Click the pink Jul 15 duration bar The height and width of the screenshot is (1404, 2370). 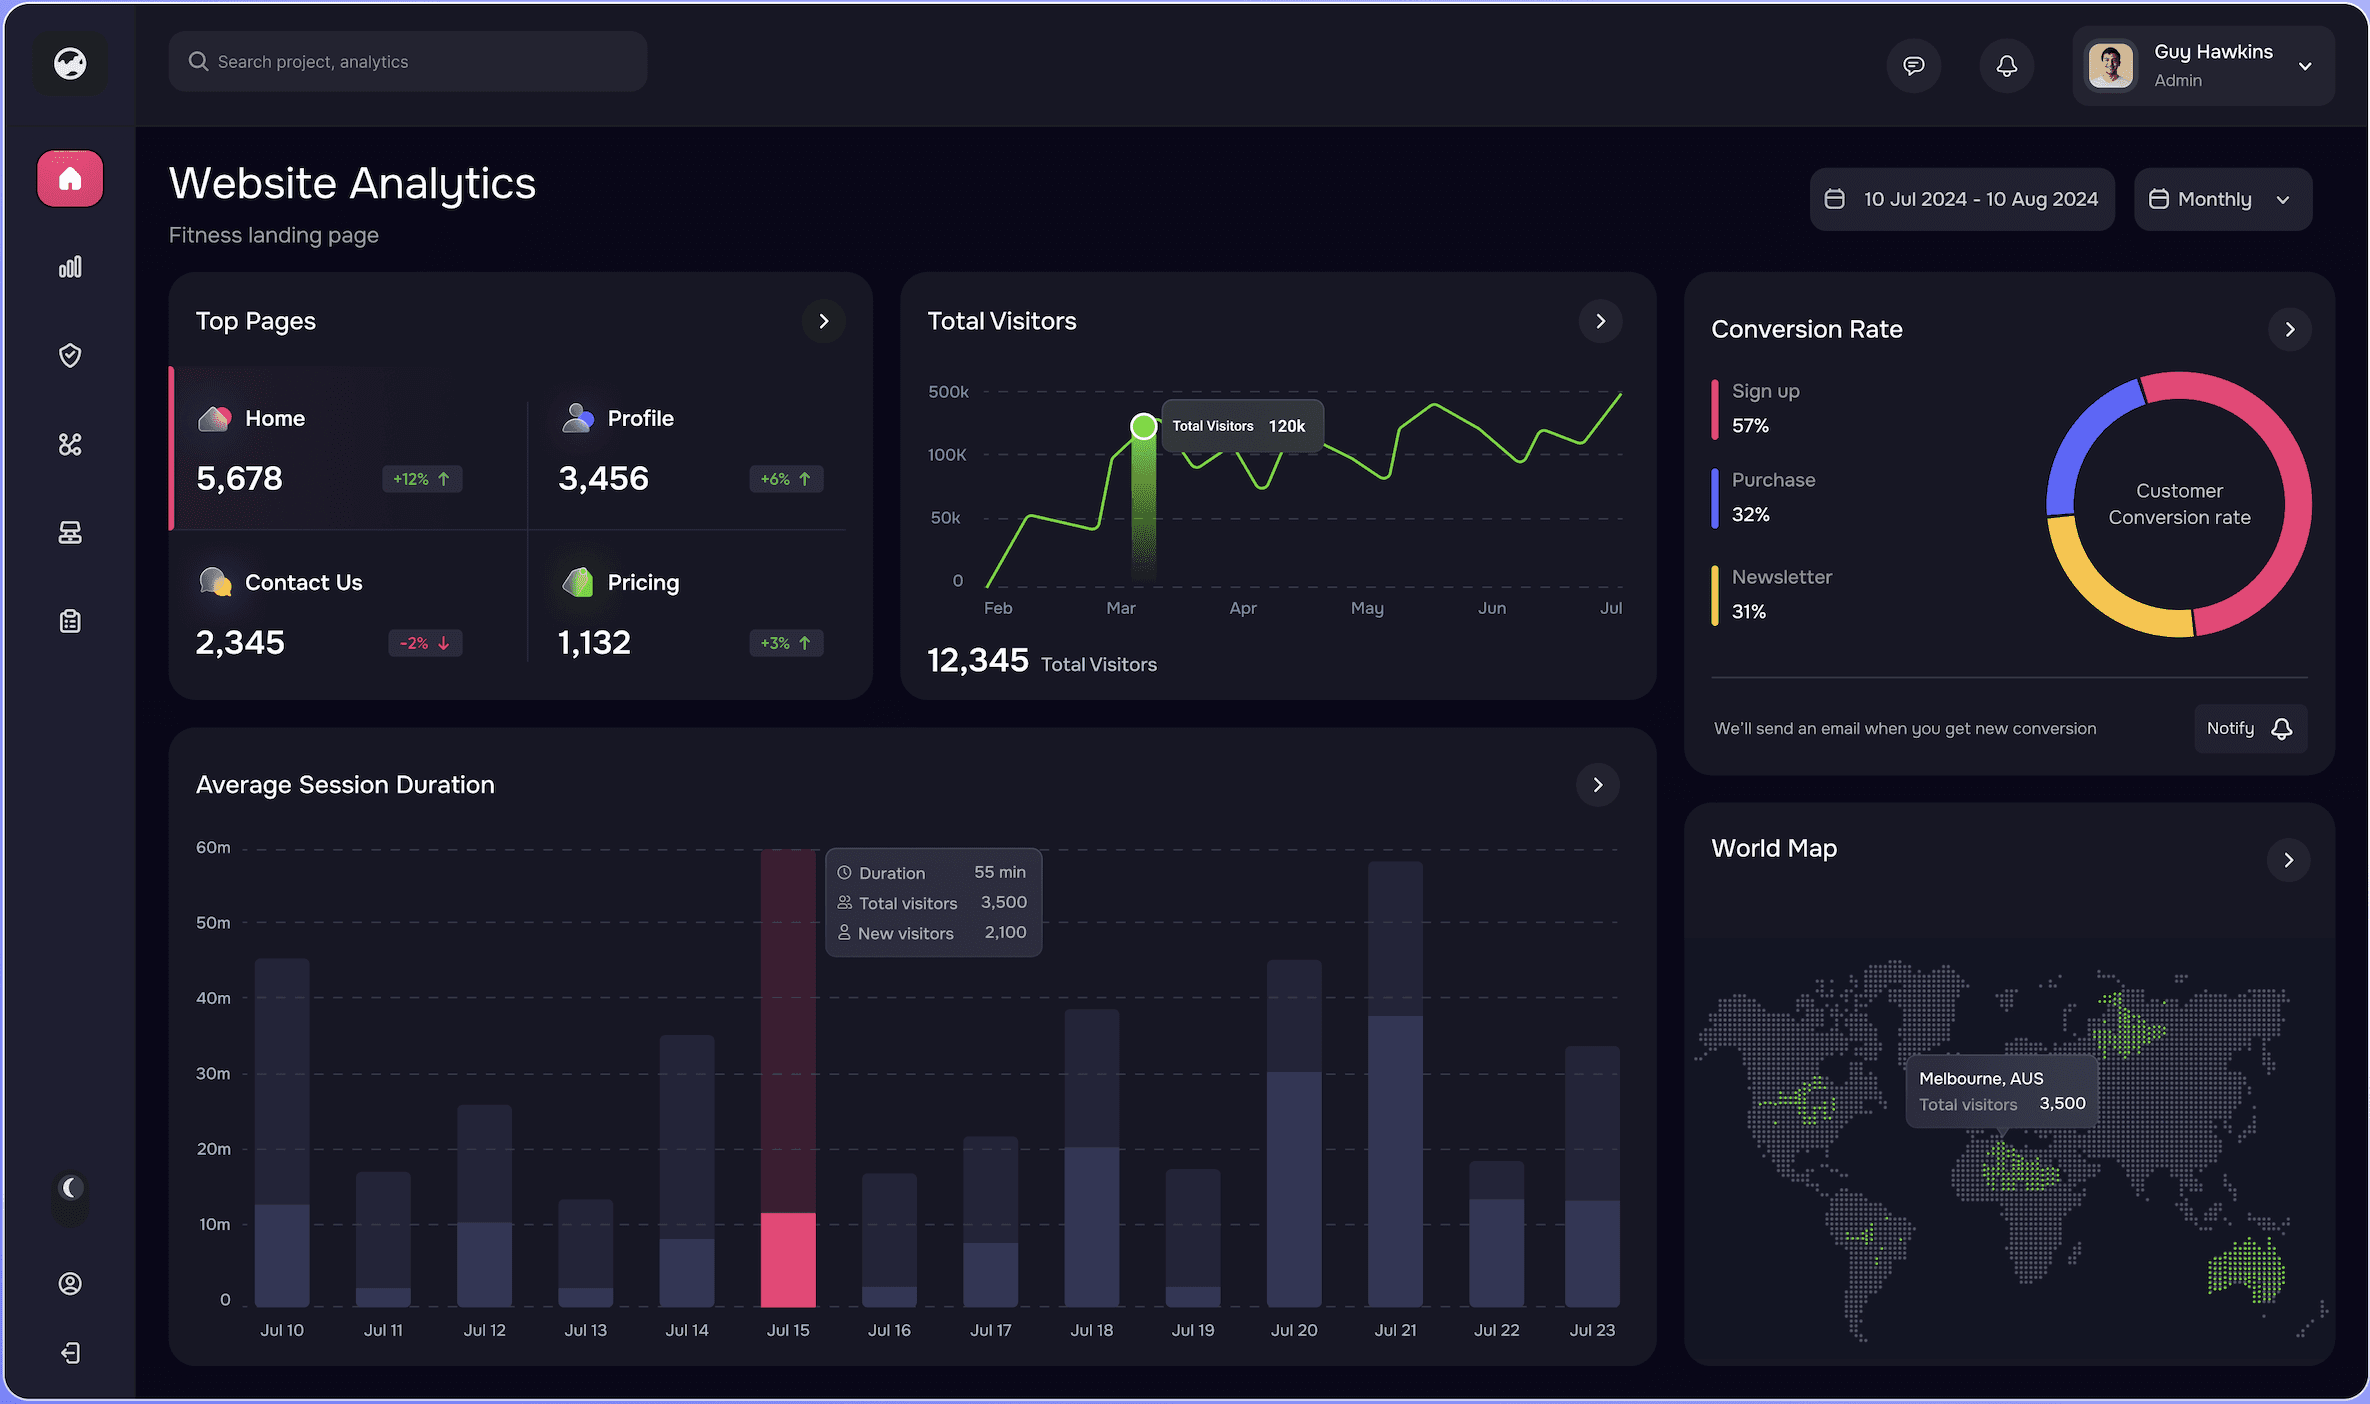(x=788, y=1258)
